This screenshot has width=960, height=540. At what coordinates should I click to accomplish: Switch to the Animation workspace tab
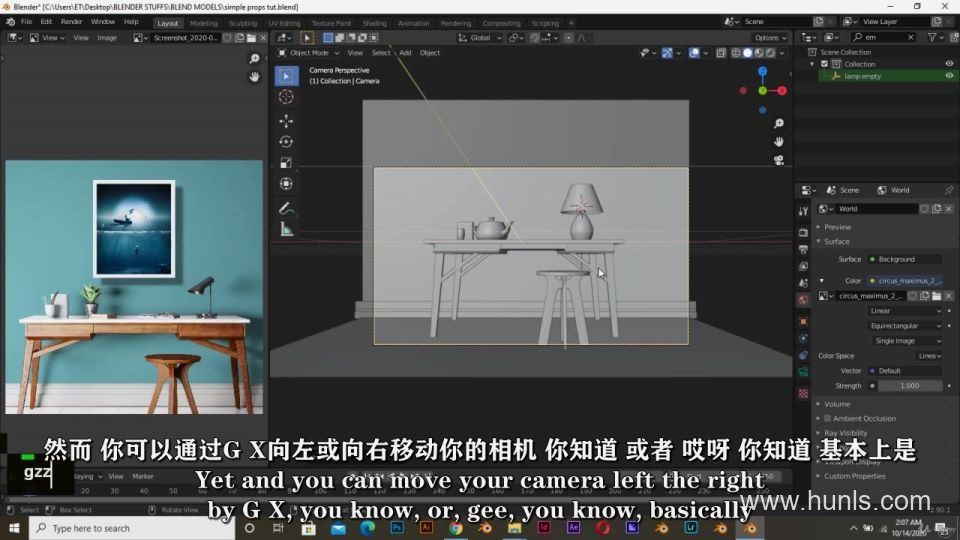(413, 23)
